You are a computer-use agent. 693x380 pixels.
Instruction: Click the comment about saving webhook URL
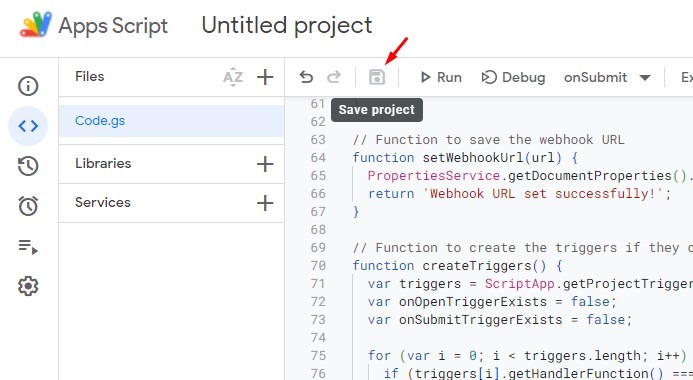(488, 140)
